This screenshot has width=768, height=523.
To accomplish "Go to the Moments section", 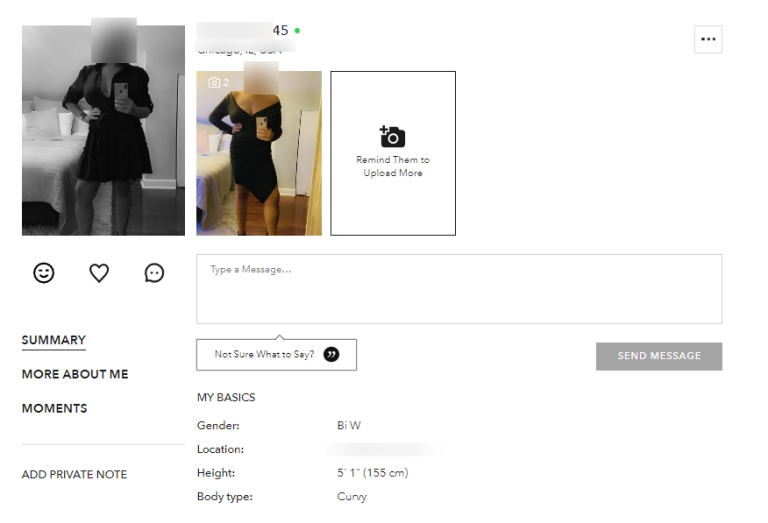I will (x=54, y=408).
